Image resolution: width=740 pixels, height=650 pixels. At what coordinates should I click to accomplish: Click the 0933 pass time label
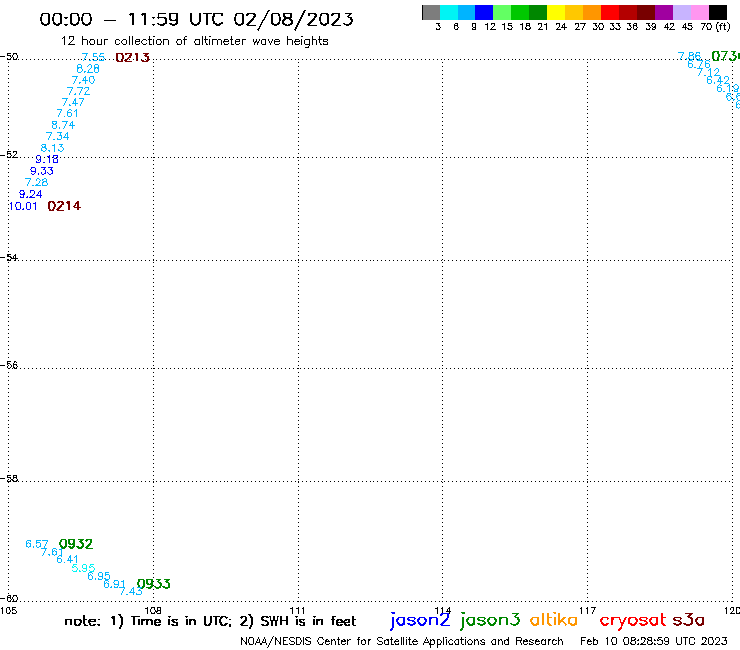(x=153, y=584)
